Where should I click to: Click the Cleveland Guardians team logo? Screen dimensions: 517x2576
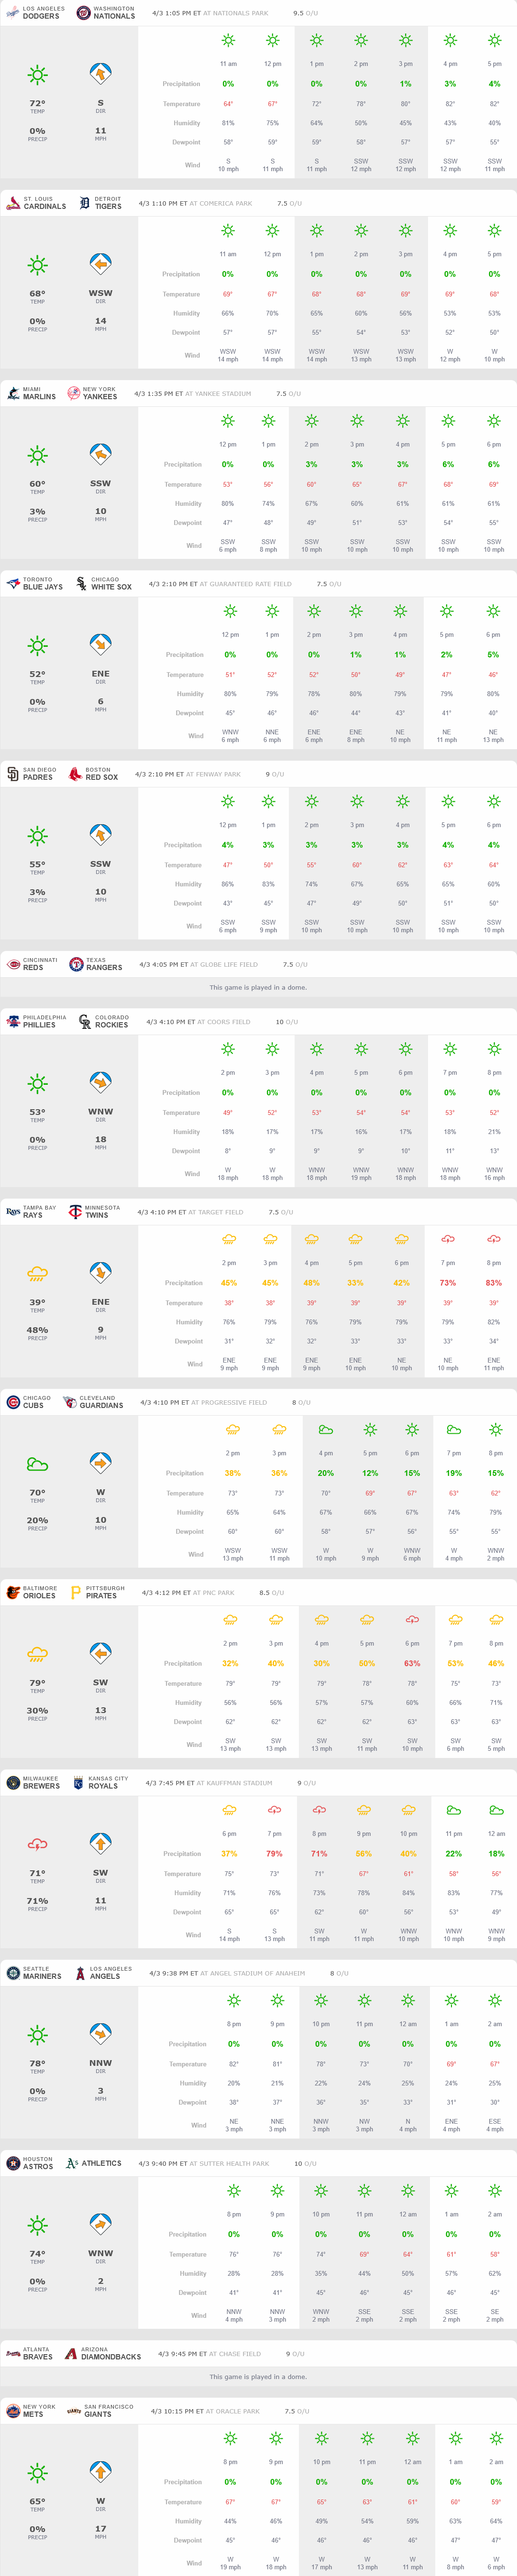[69, 1402]
